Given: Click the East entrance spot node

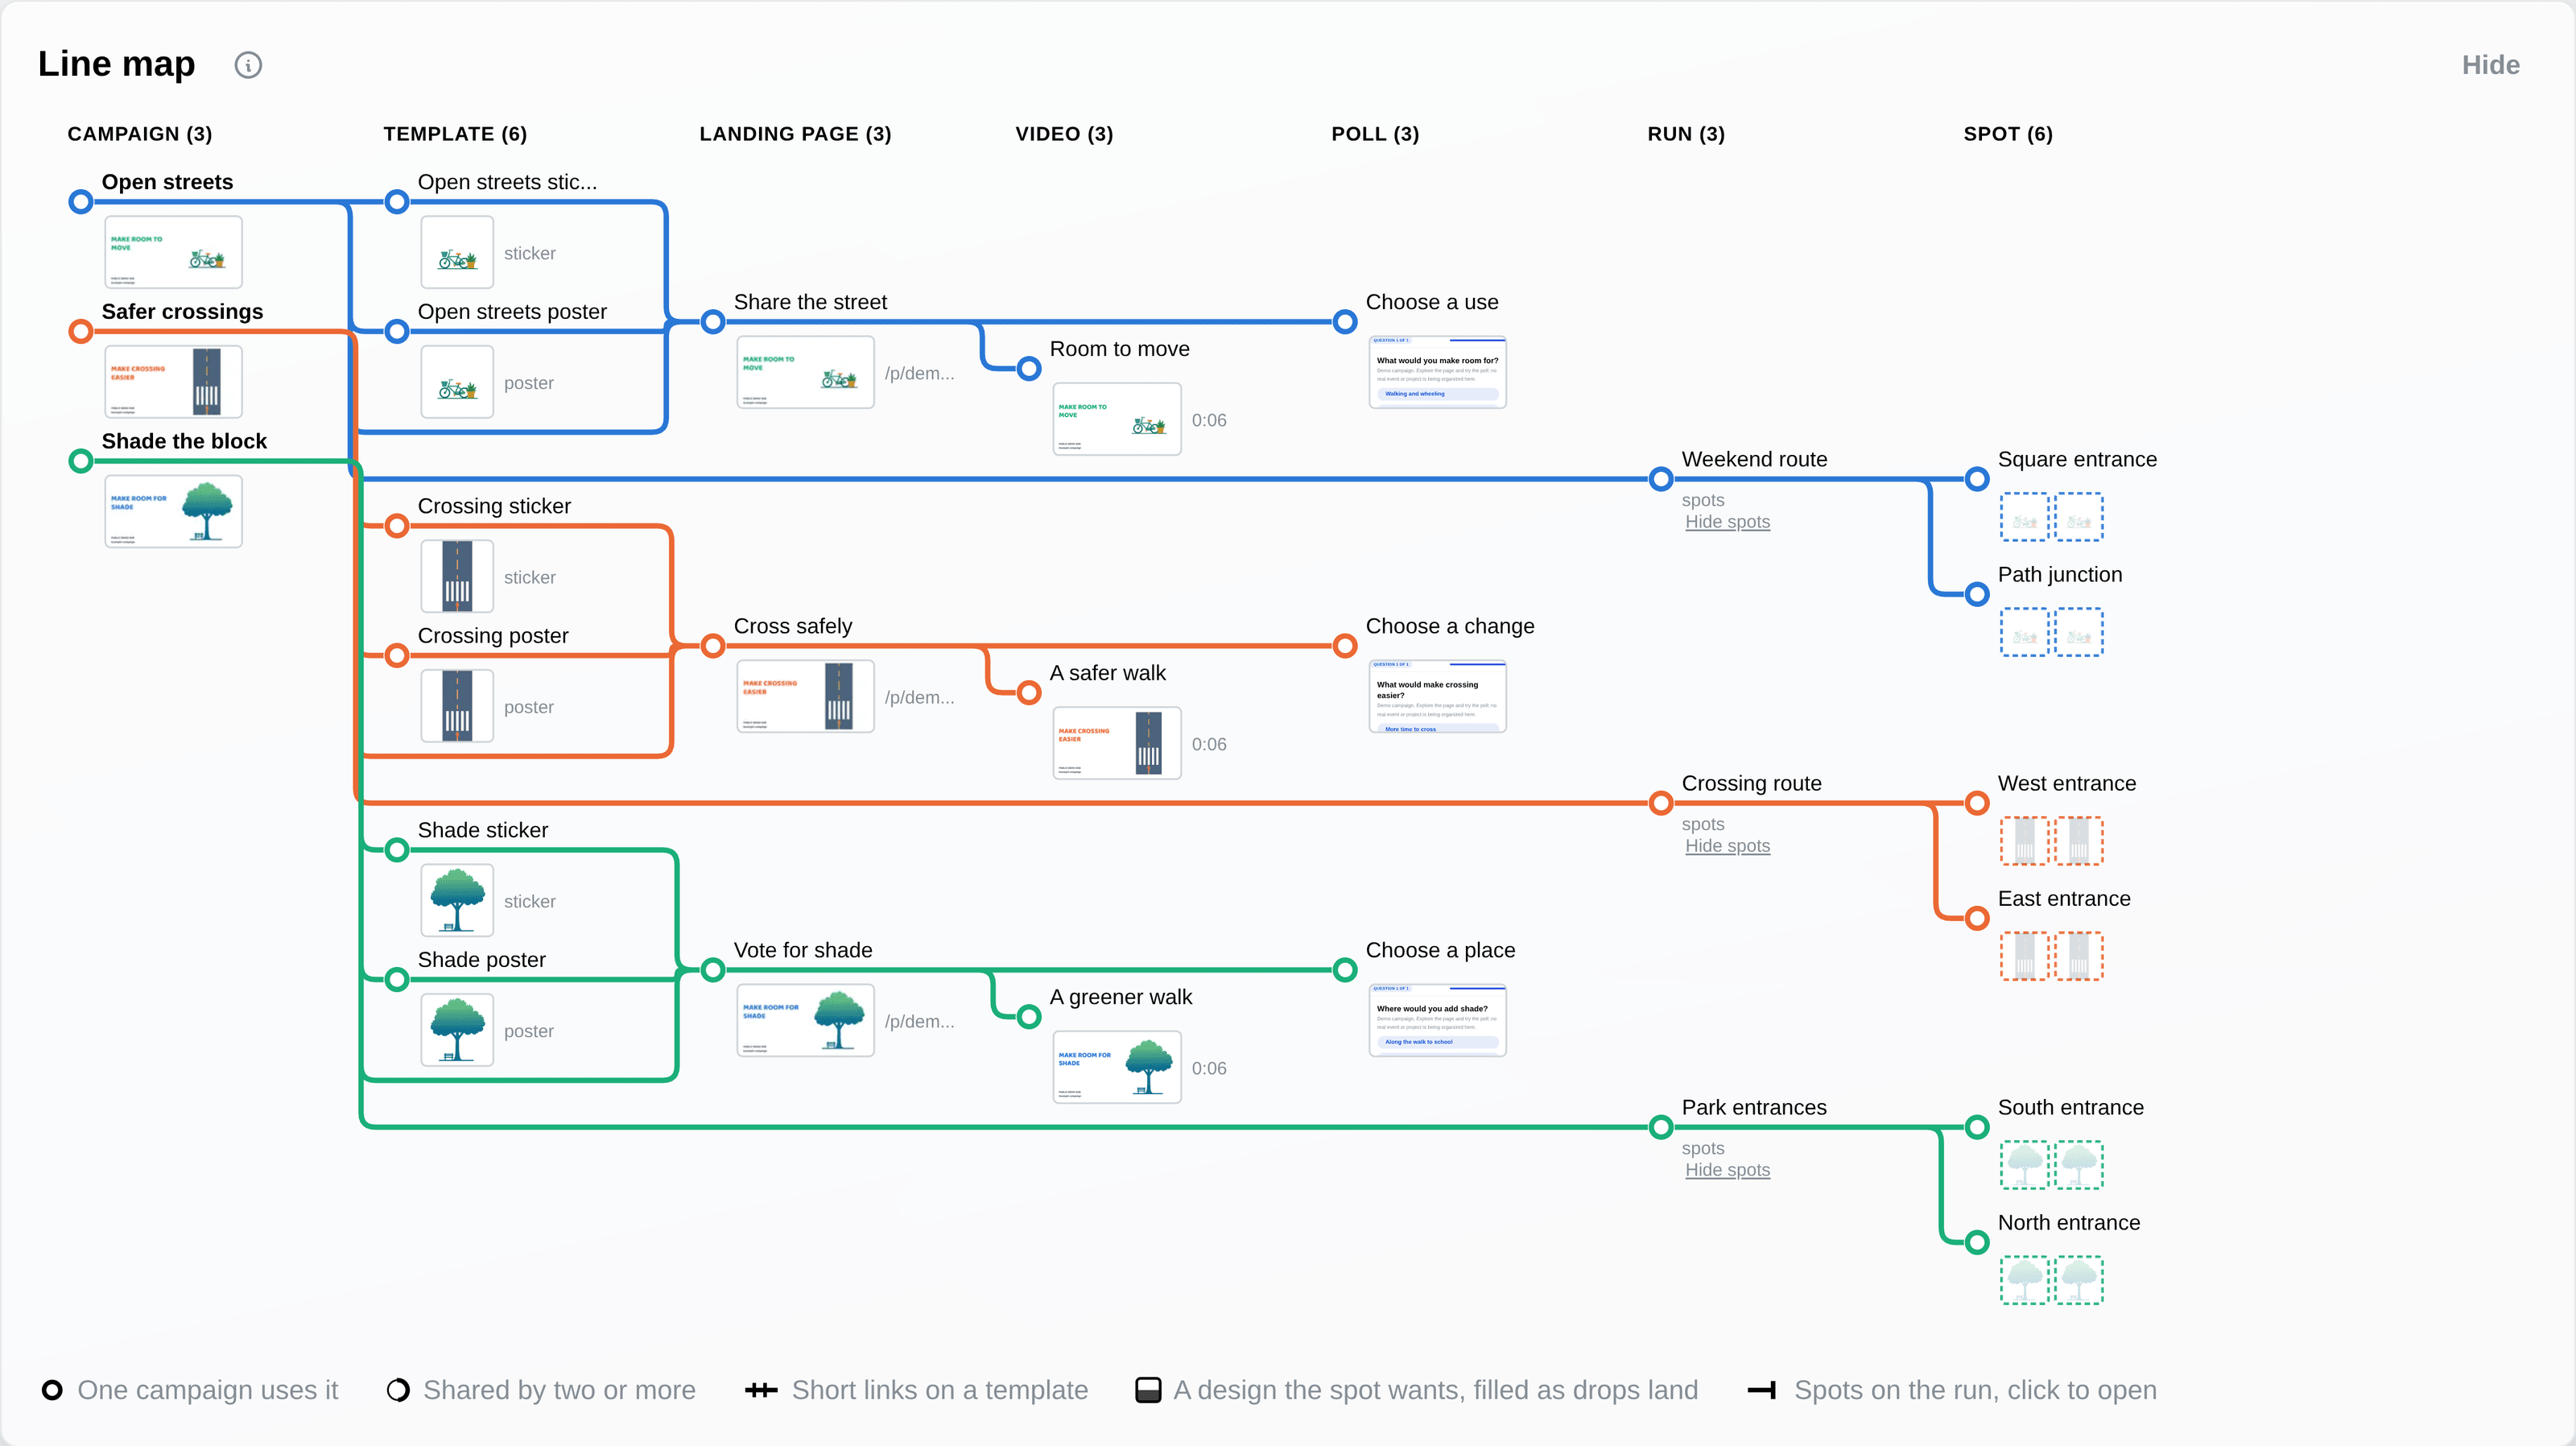Looking at the screenshot, I should click(1977, 918).
